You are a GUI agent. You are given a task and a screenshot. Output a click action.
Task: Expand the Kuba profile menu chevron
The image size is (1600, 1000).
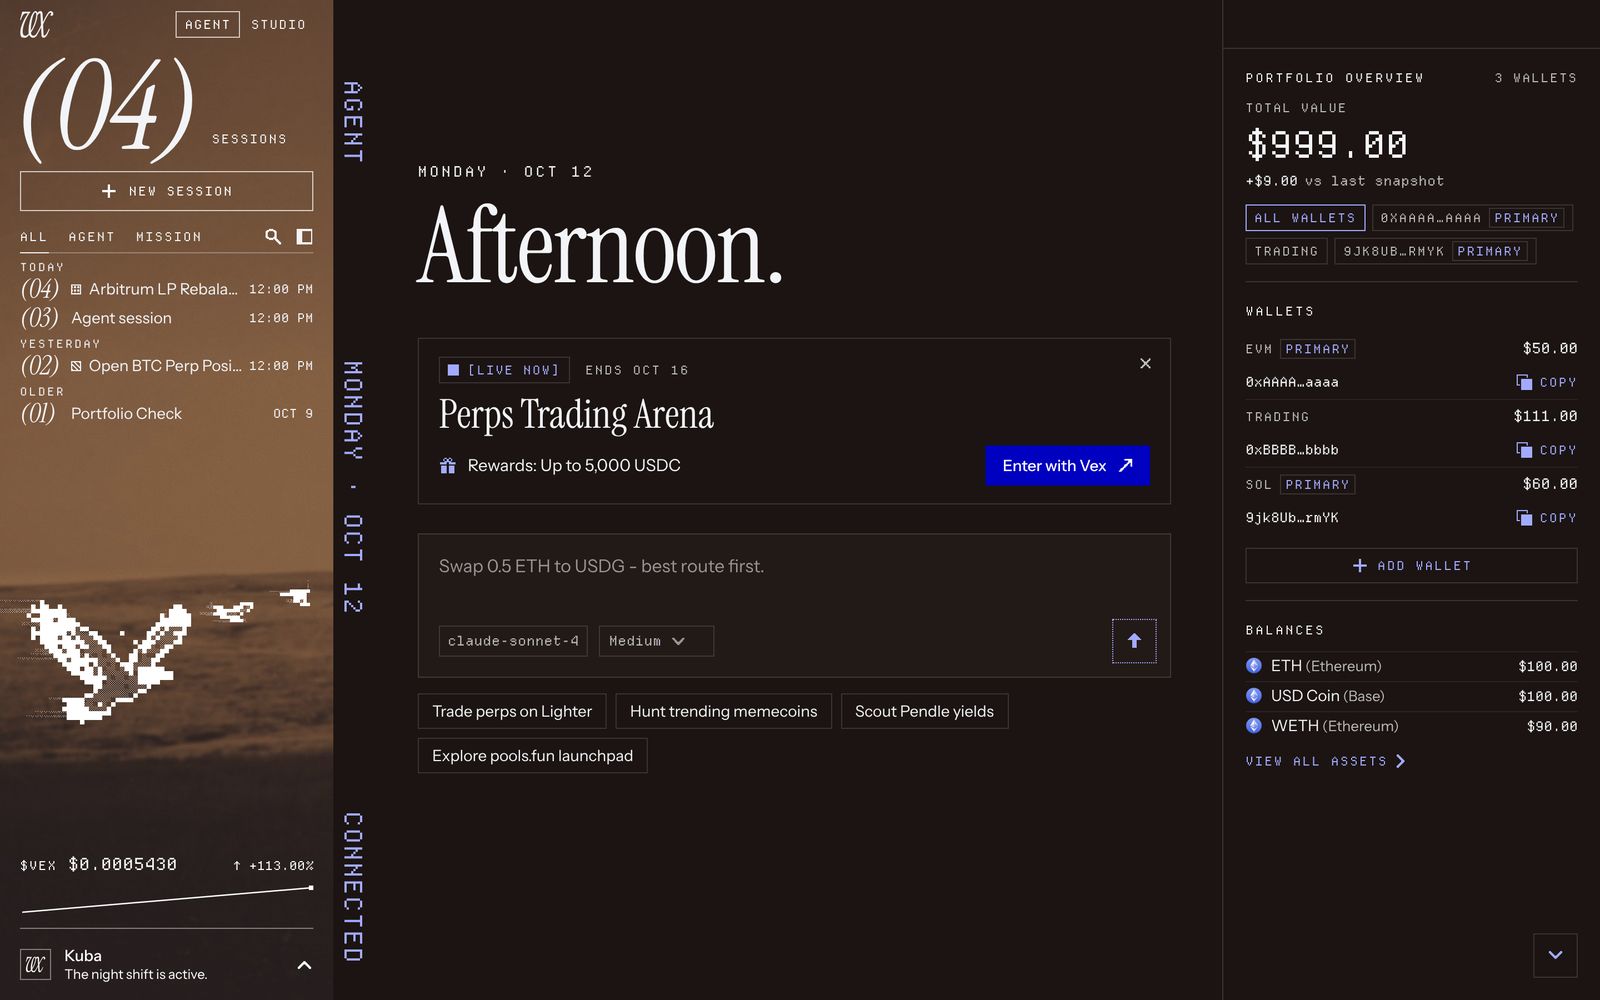click(304, 965)
